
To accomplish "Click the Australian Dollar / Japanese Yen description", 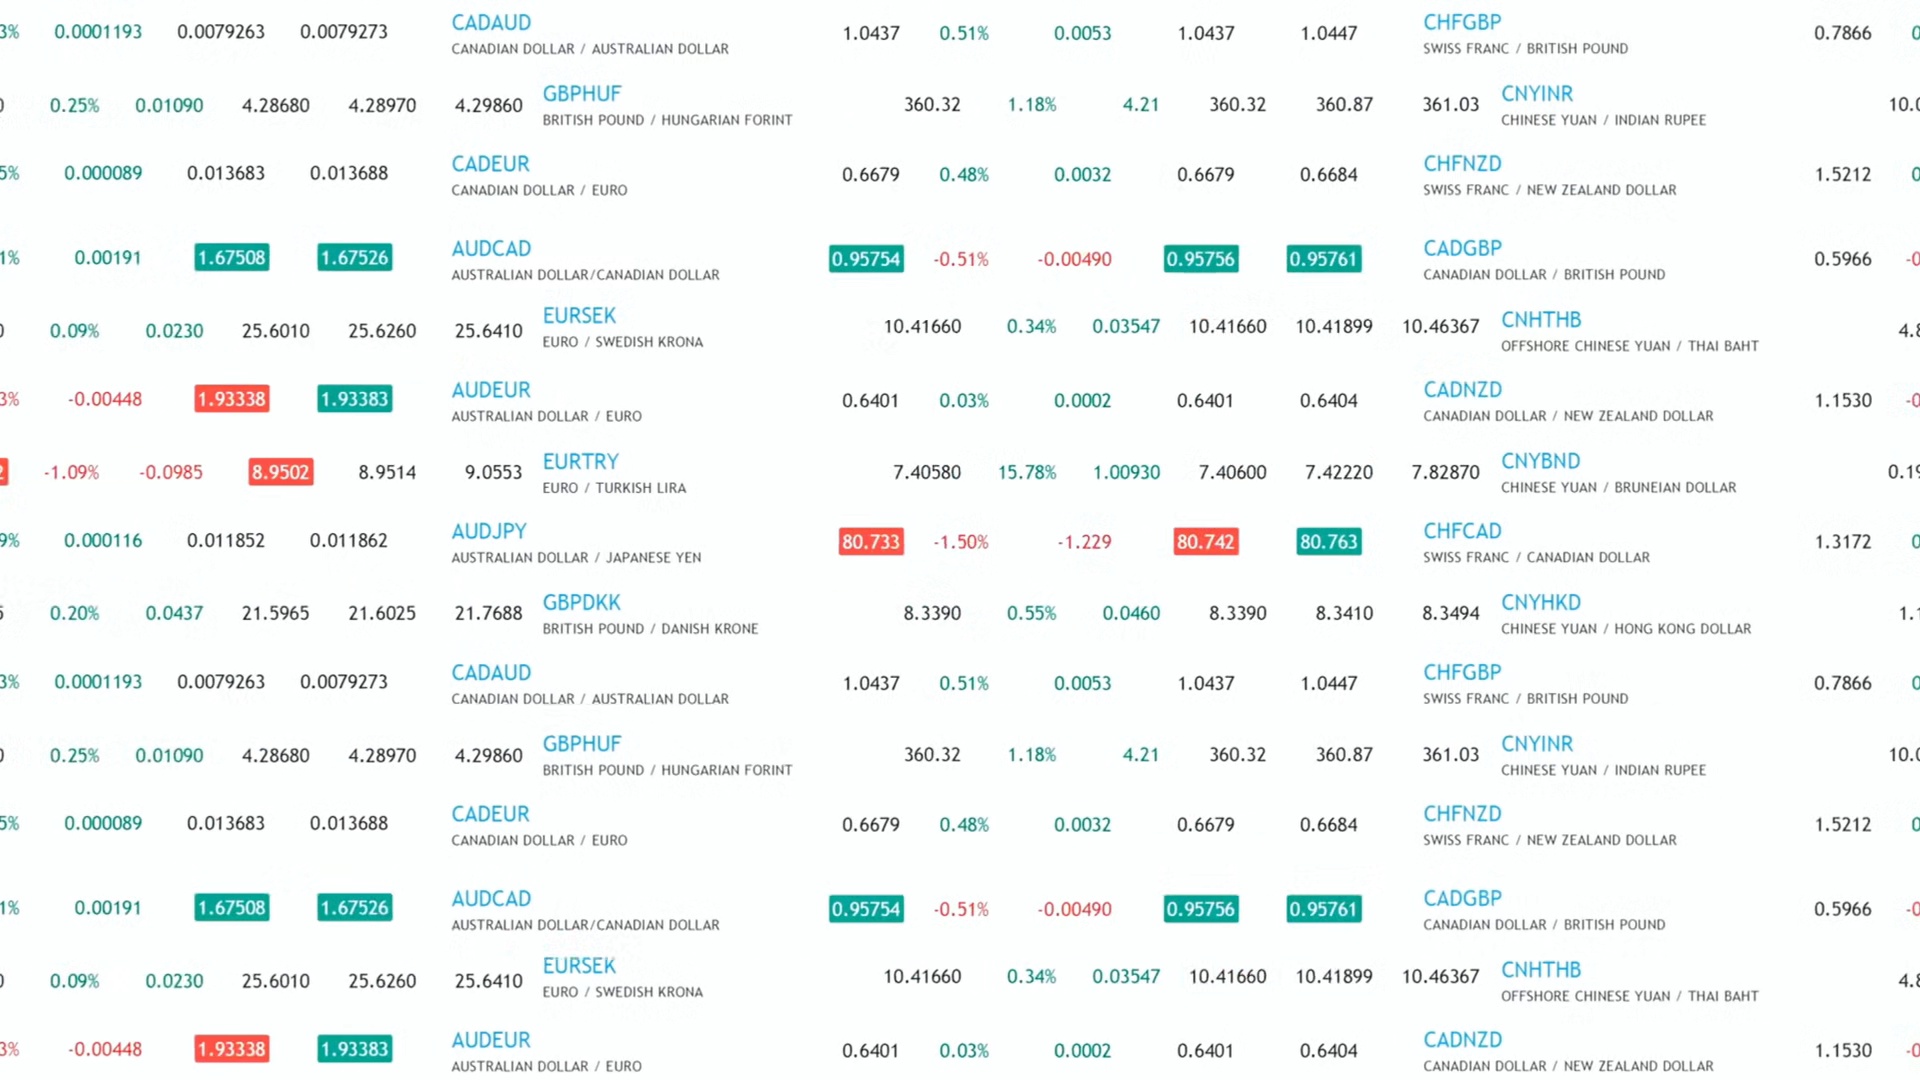I will [576, 558].
